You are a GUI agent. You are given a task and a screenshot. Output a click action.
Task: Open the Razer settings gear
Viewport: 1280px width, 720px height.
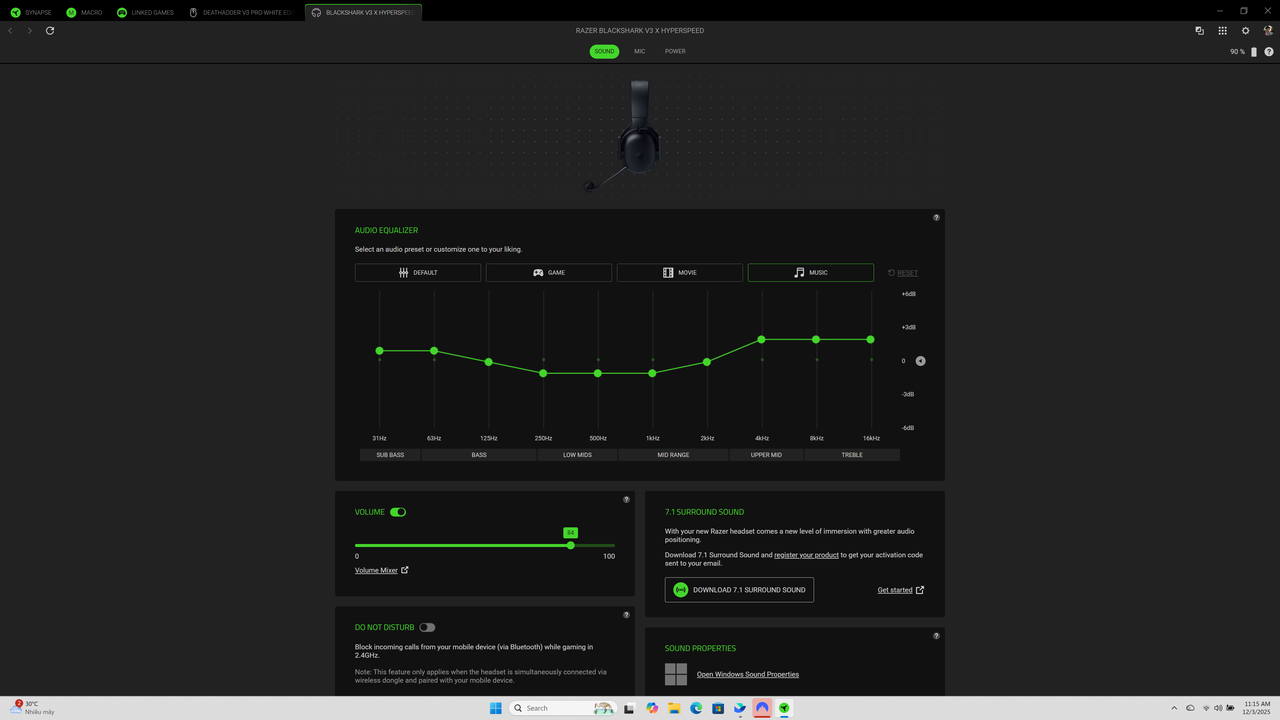1245,31
